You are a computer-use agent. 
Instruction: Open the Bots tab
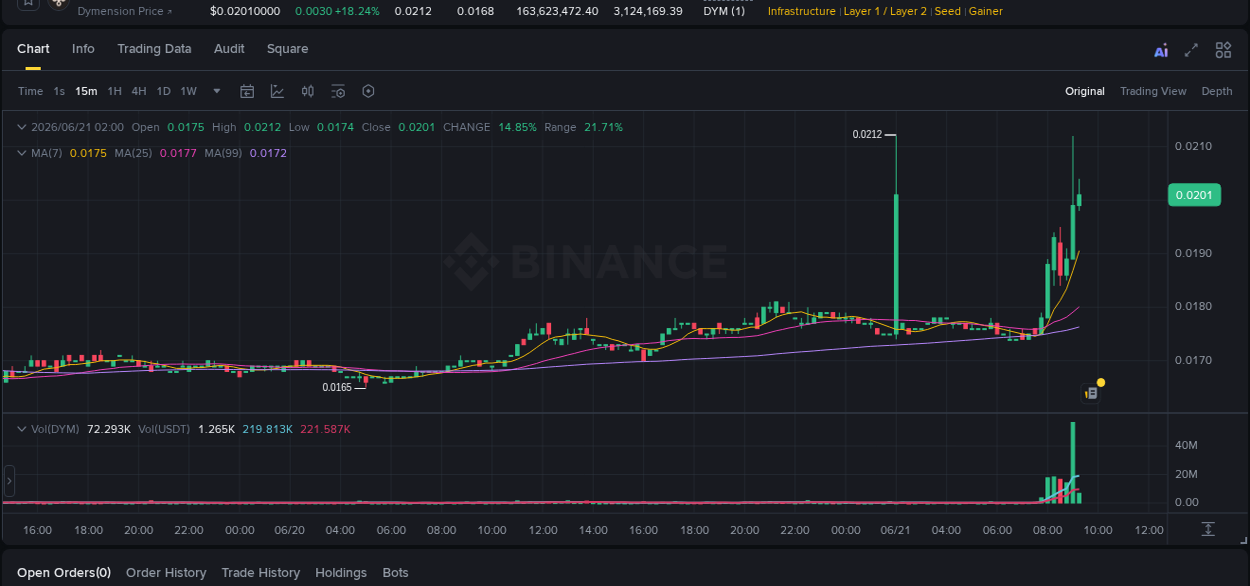tap(395, 573)
